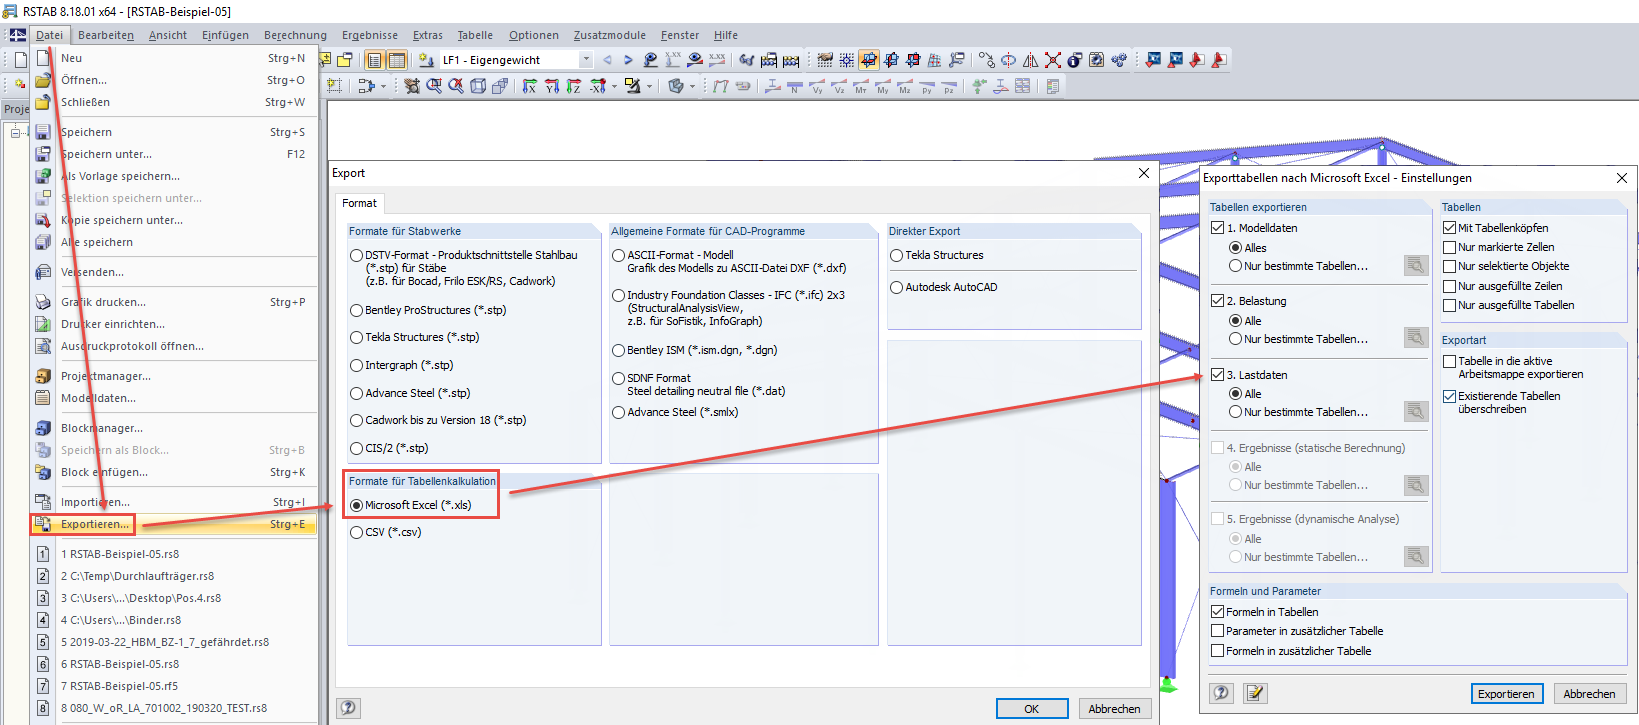Toggle the 3. Lastdaten checkbox
Viewport: 1639px width, 725px height.
(1217, 375)
